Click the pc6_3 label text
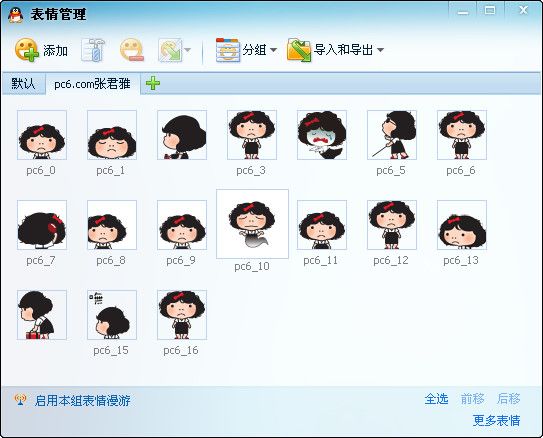Image resolution: width=543 pixels, height=438 pixels. pos(251,171)
